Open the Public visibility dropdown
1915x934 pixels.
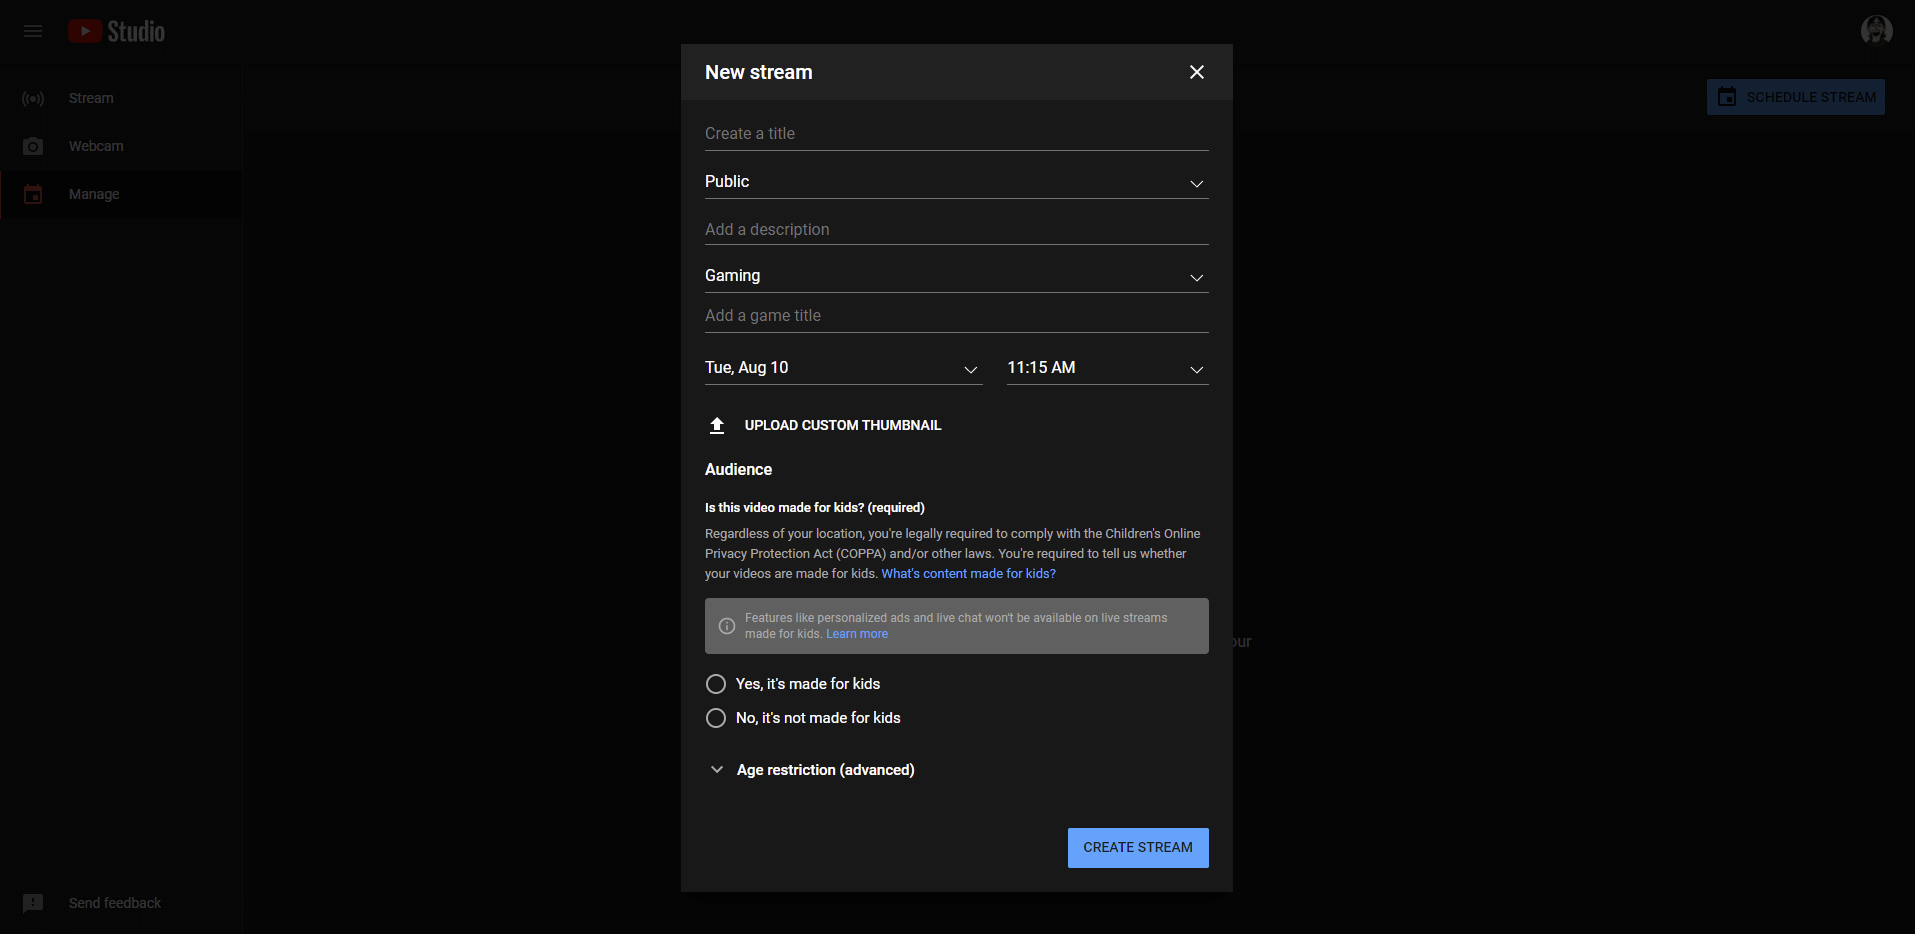tap(956, 182)
